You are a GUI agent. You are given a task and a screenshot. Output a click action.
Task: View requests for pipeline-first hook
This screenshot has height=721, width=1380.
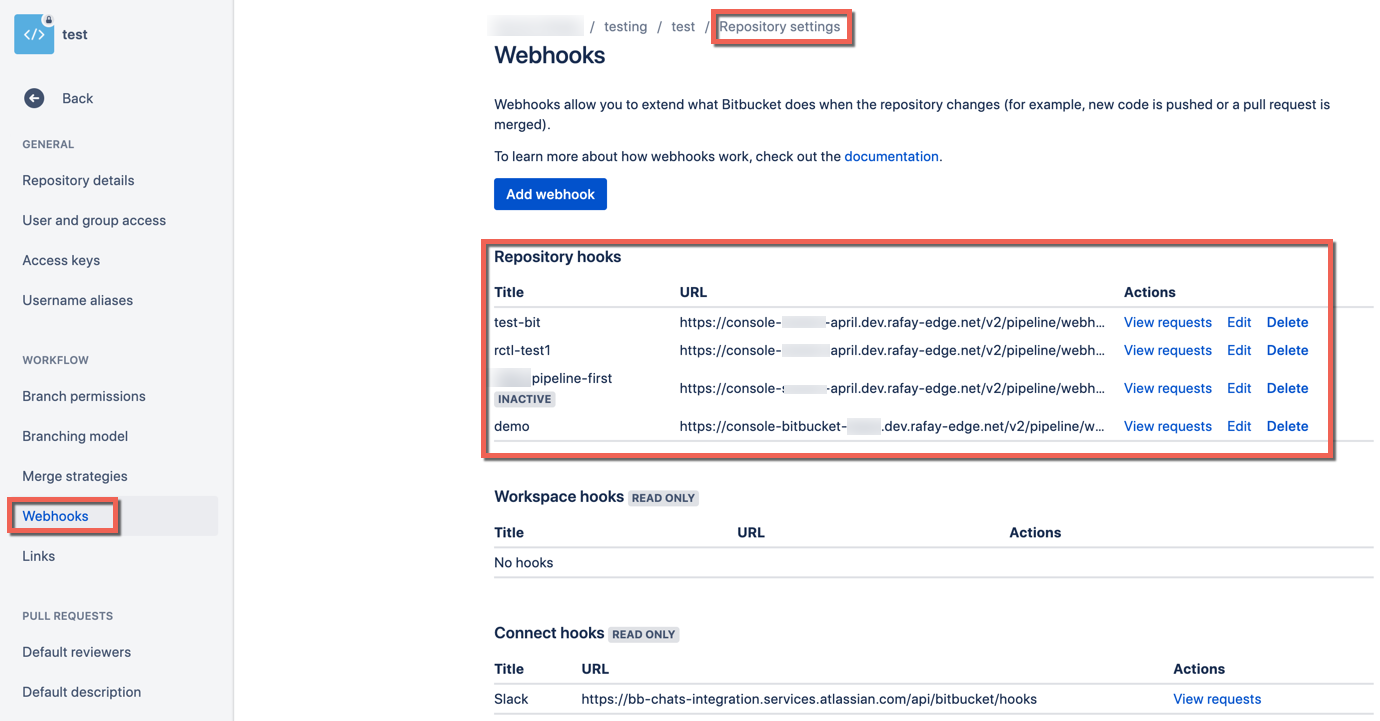coord(1167,388)
